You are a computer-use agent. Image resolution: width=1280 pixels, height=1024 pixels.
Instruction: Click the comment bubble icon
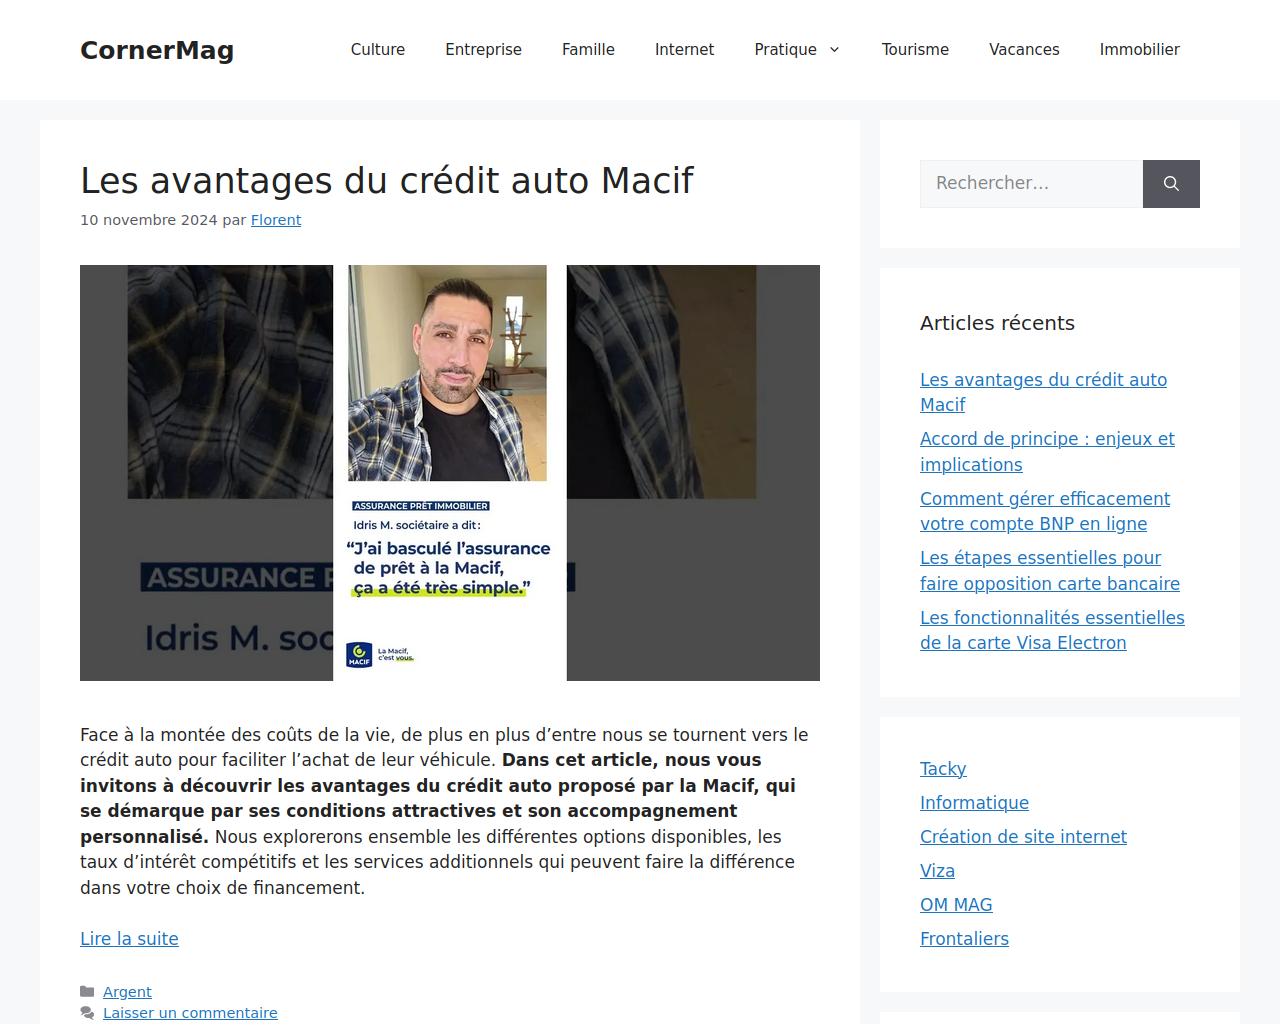click(x=87, y=1013)
